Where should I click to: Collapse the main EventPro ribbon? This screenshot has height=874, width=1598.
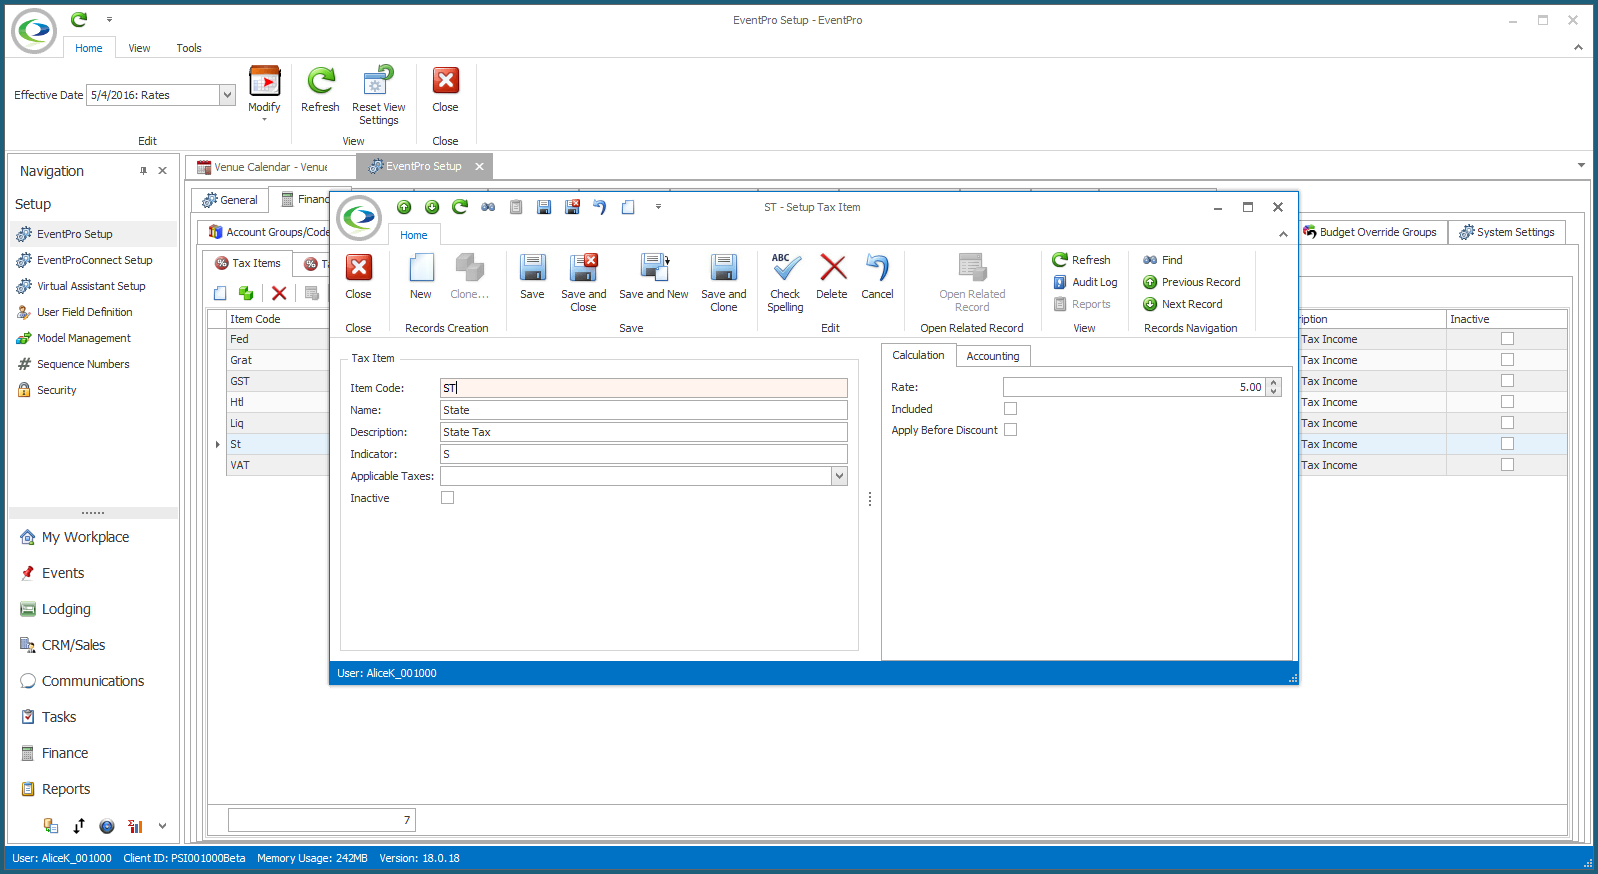click(1578, 47)
